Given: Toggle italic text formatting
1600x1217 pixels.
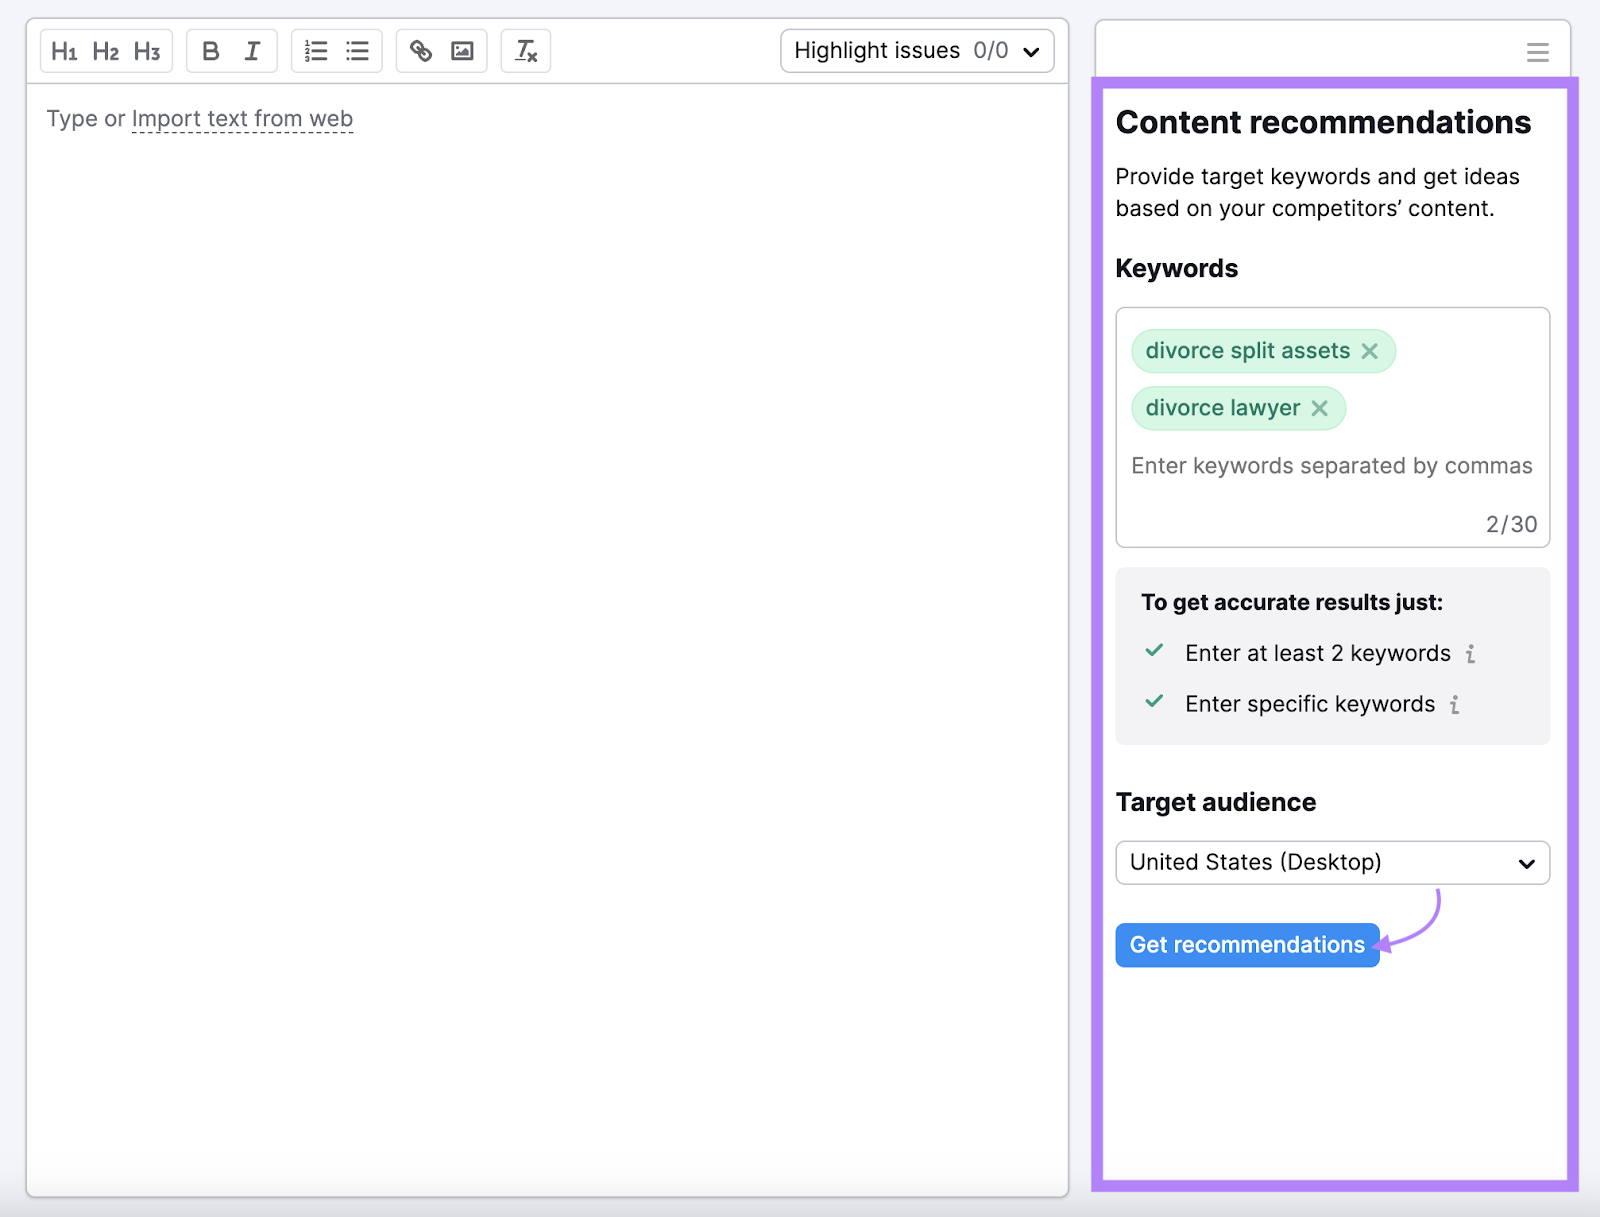Looking at the screenshot, I should tap(252, 50).
